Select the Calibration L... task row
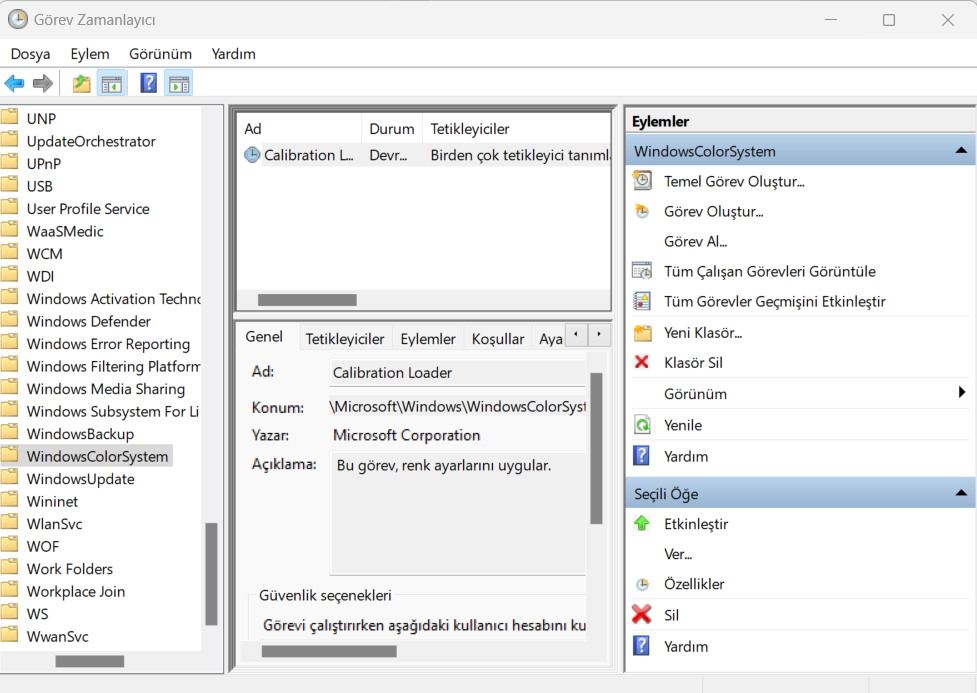Viewport: 977px width, 693px height. [x=424, y=155]
